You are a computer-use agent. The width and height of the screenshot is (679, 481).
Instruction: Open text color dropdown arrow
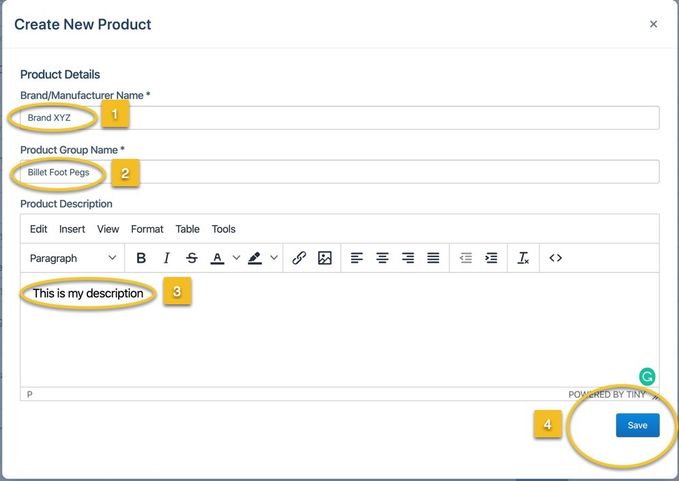click(x=236, y=258)
